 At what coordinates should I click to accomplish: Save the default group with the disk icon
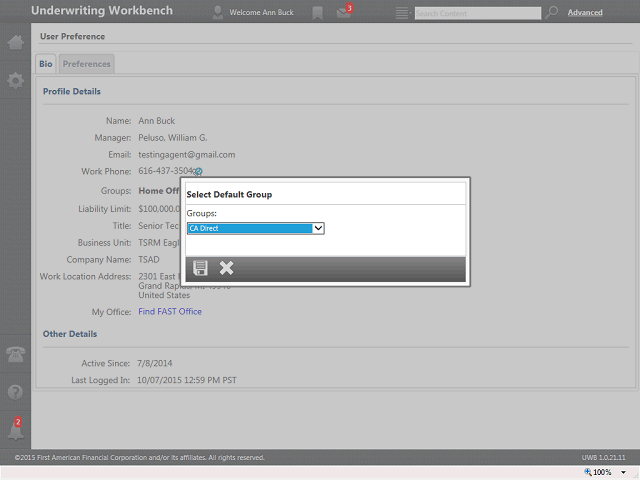pyautogui.click(x=200, y=268)
